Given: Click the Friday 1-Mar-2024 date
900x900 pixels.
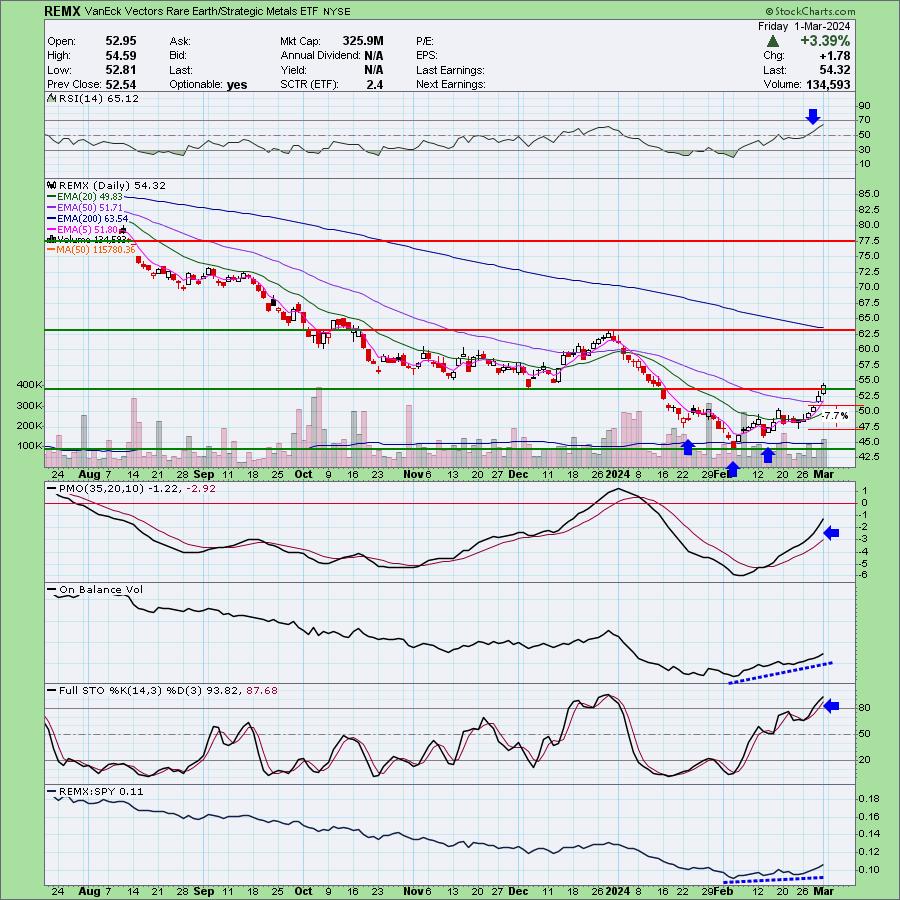Looking at the screenshot, I should tap(804, 26).
